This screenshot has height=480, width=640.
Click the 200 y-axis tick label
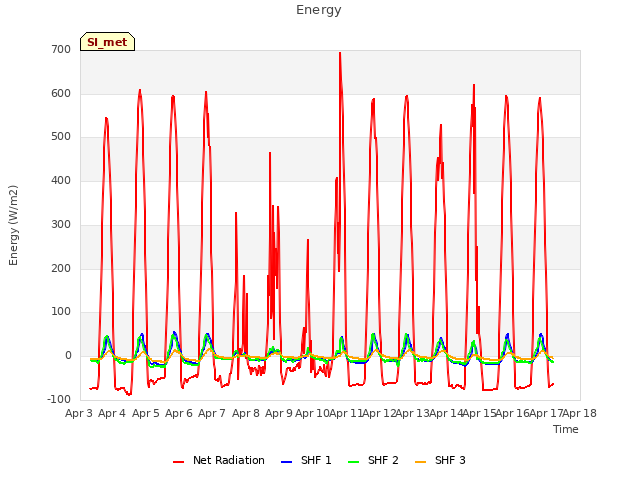point(61,269)
